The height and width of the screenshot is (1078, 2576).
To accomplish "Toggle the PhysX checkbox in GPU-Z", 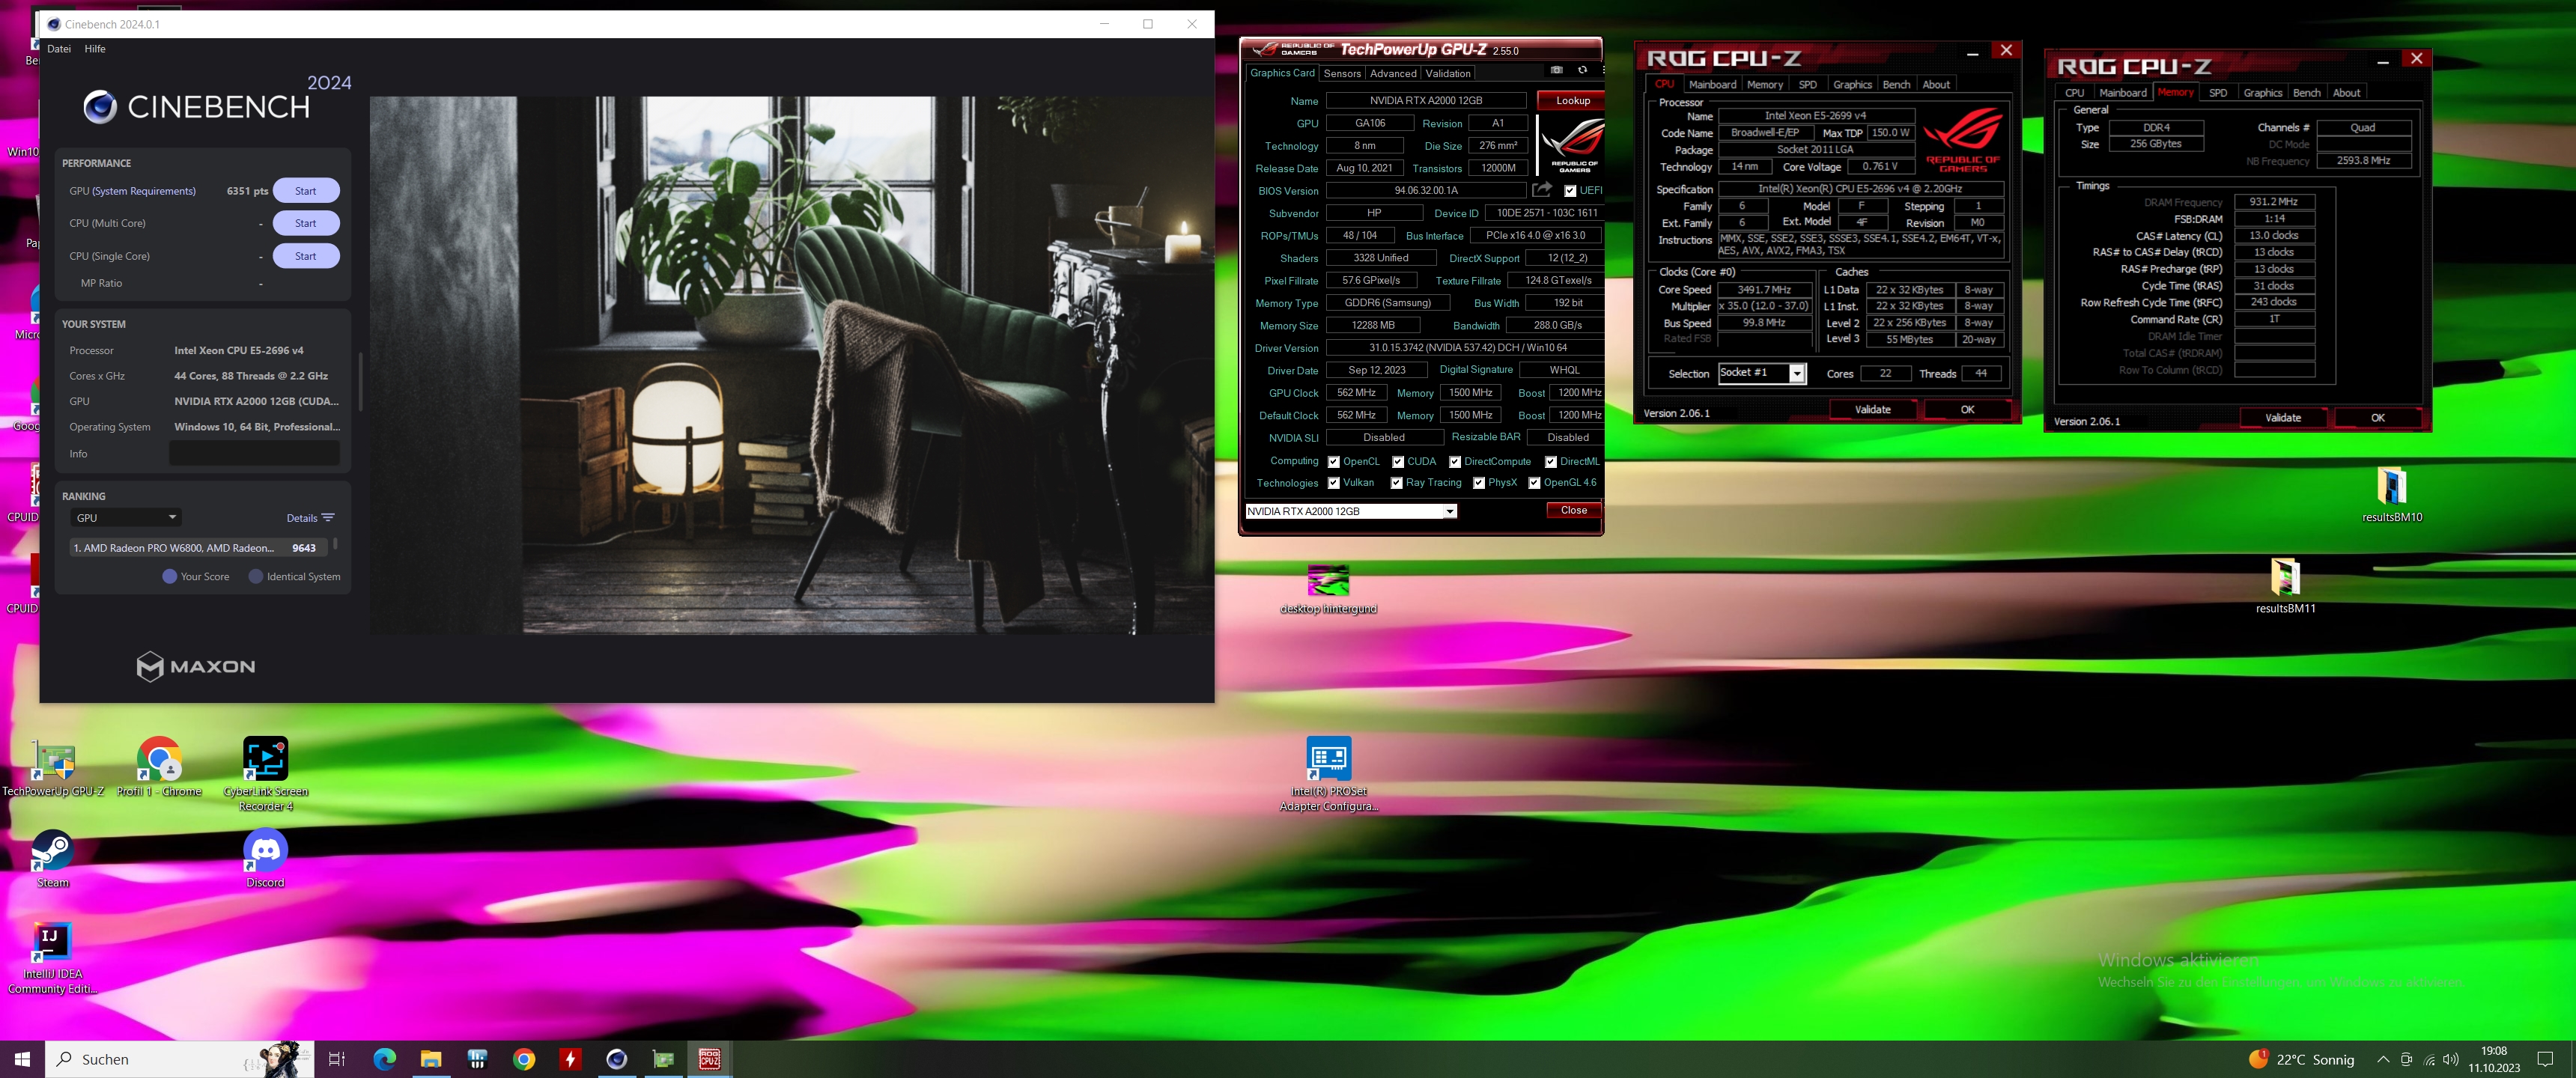I will pyautogui.click(x=1478, y=483).
